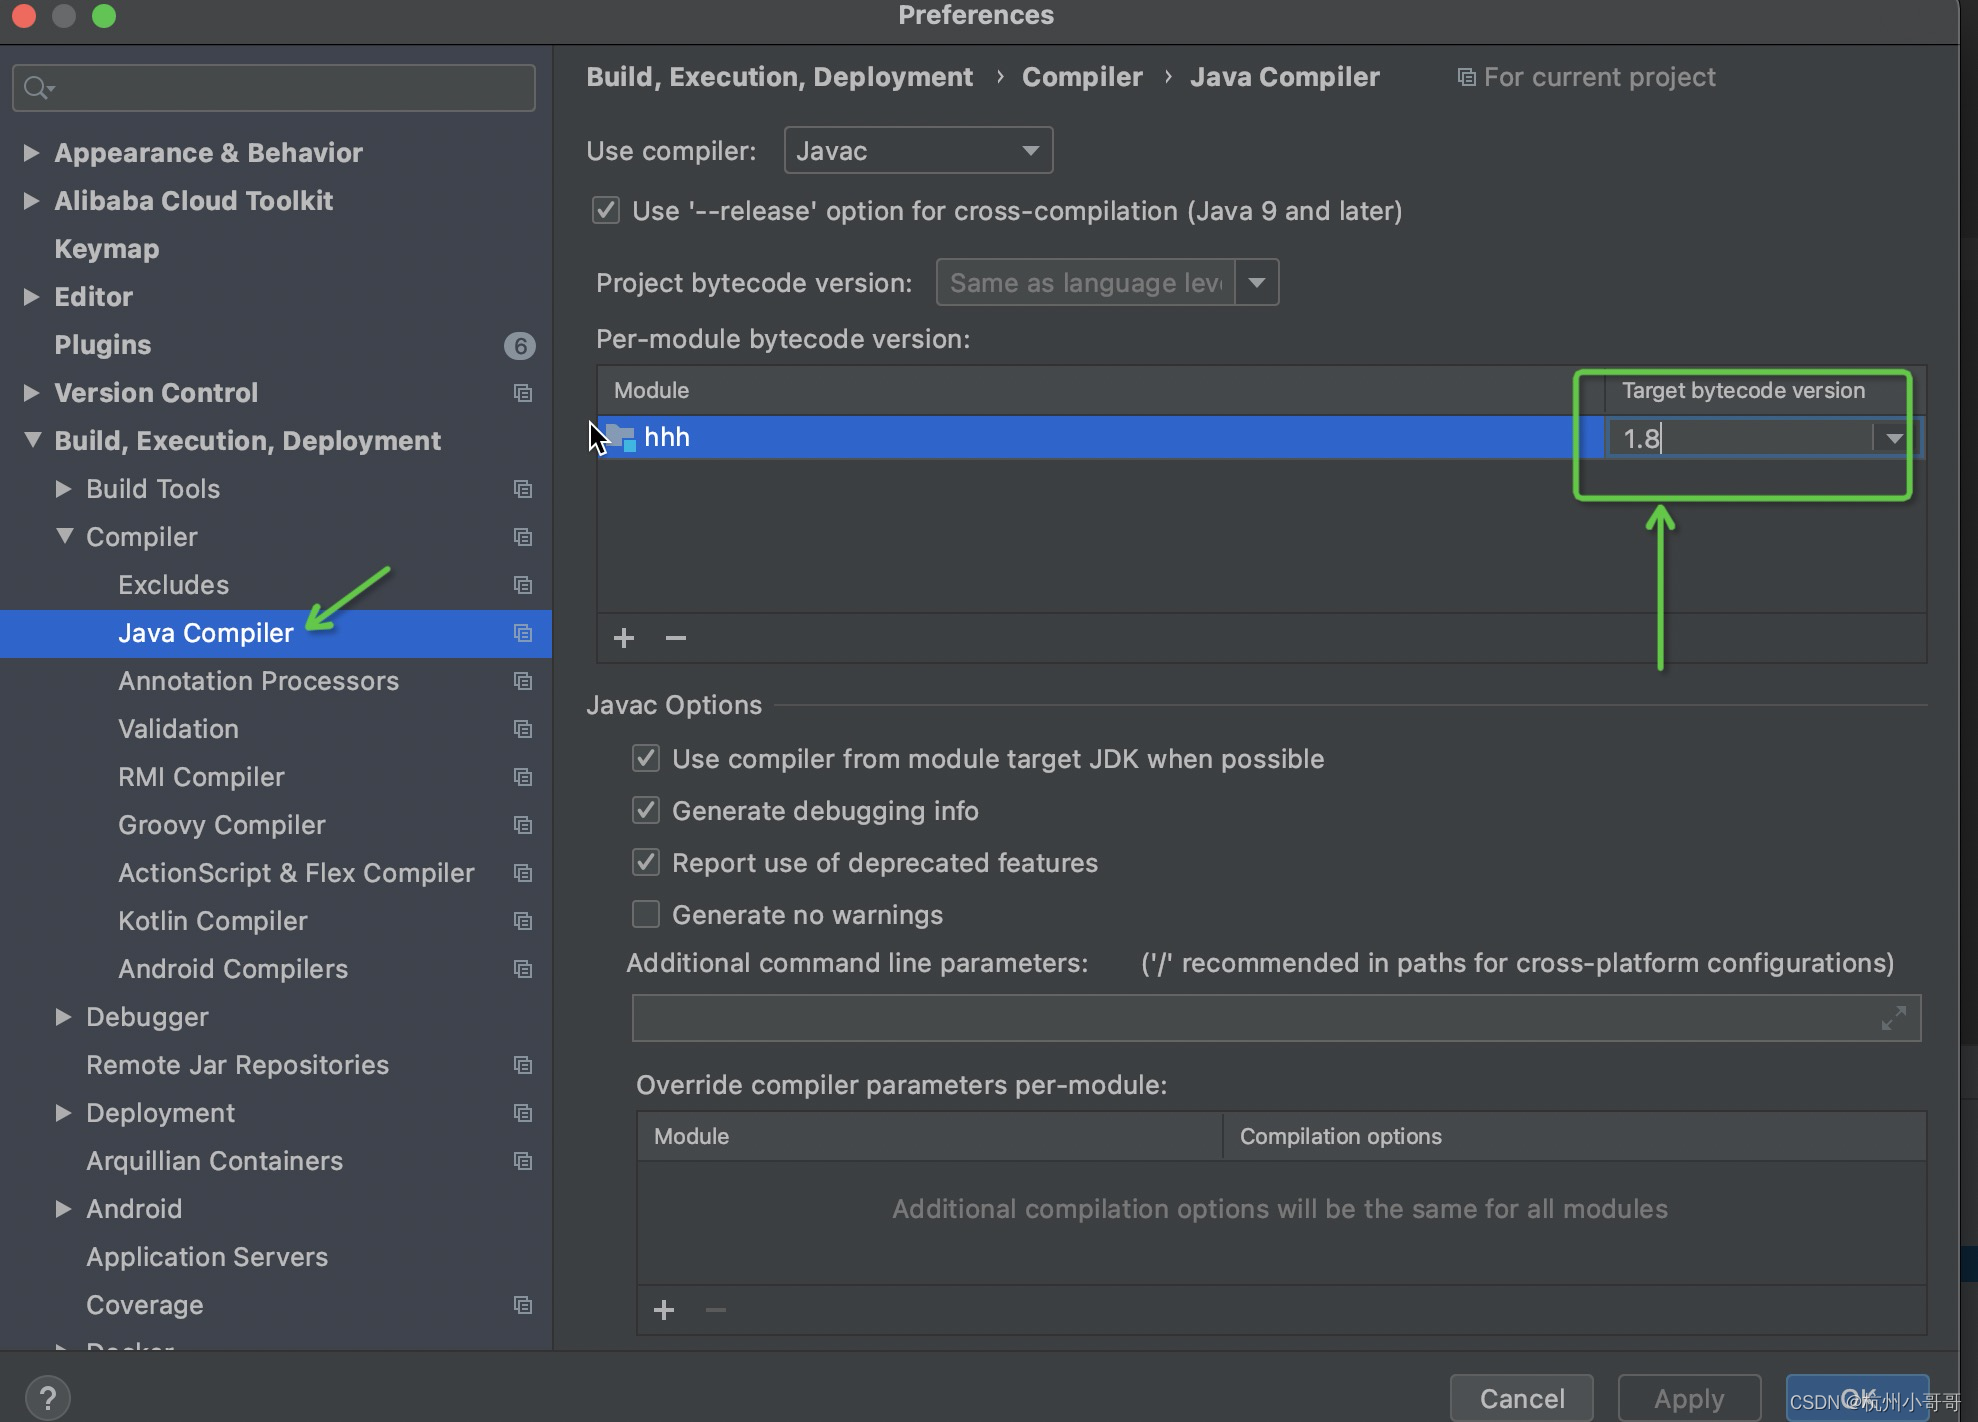
Task: Click the hhh module folder icon
Action: [622, 437]
